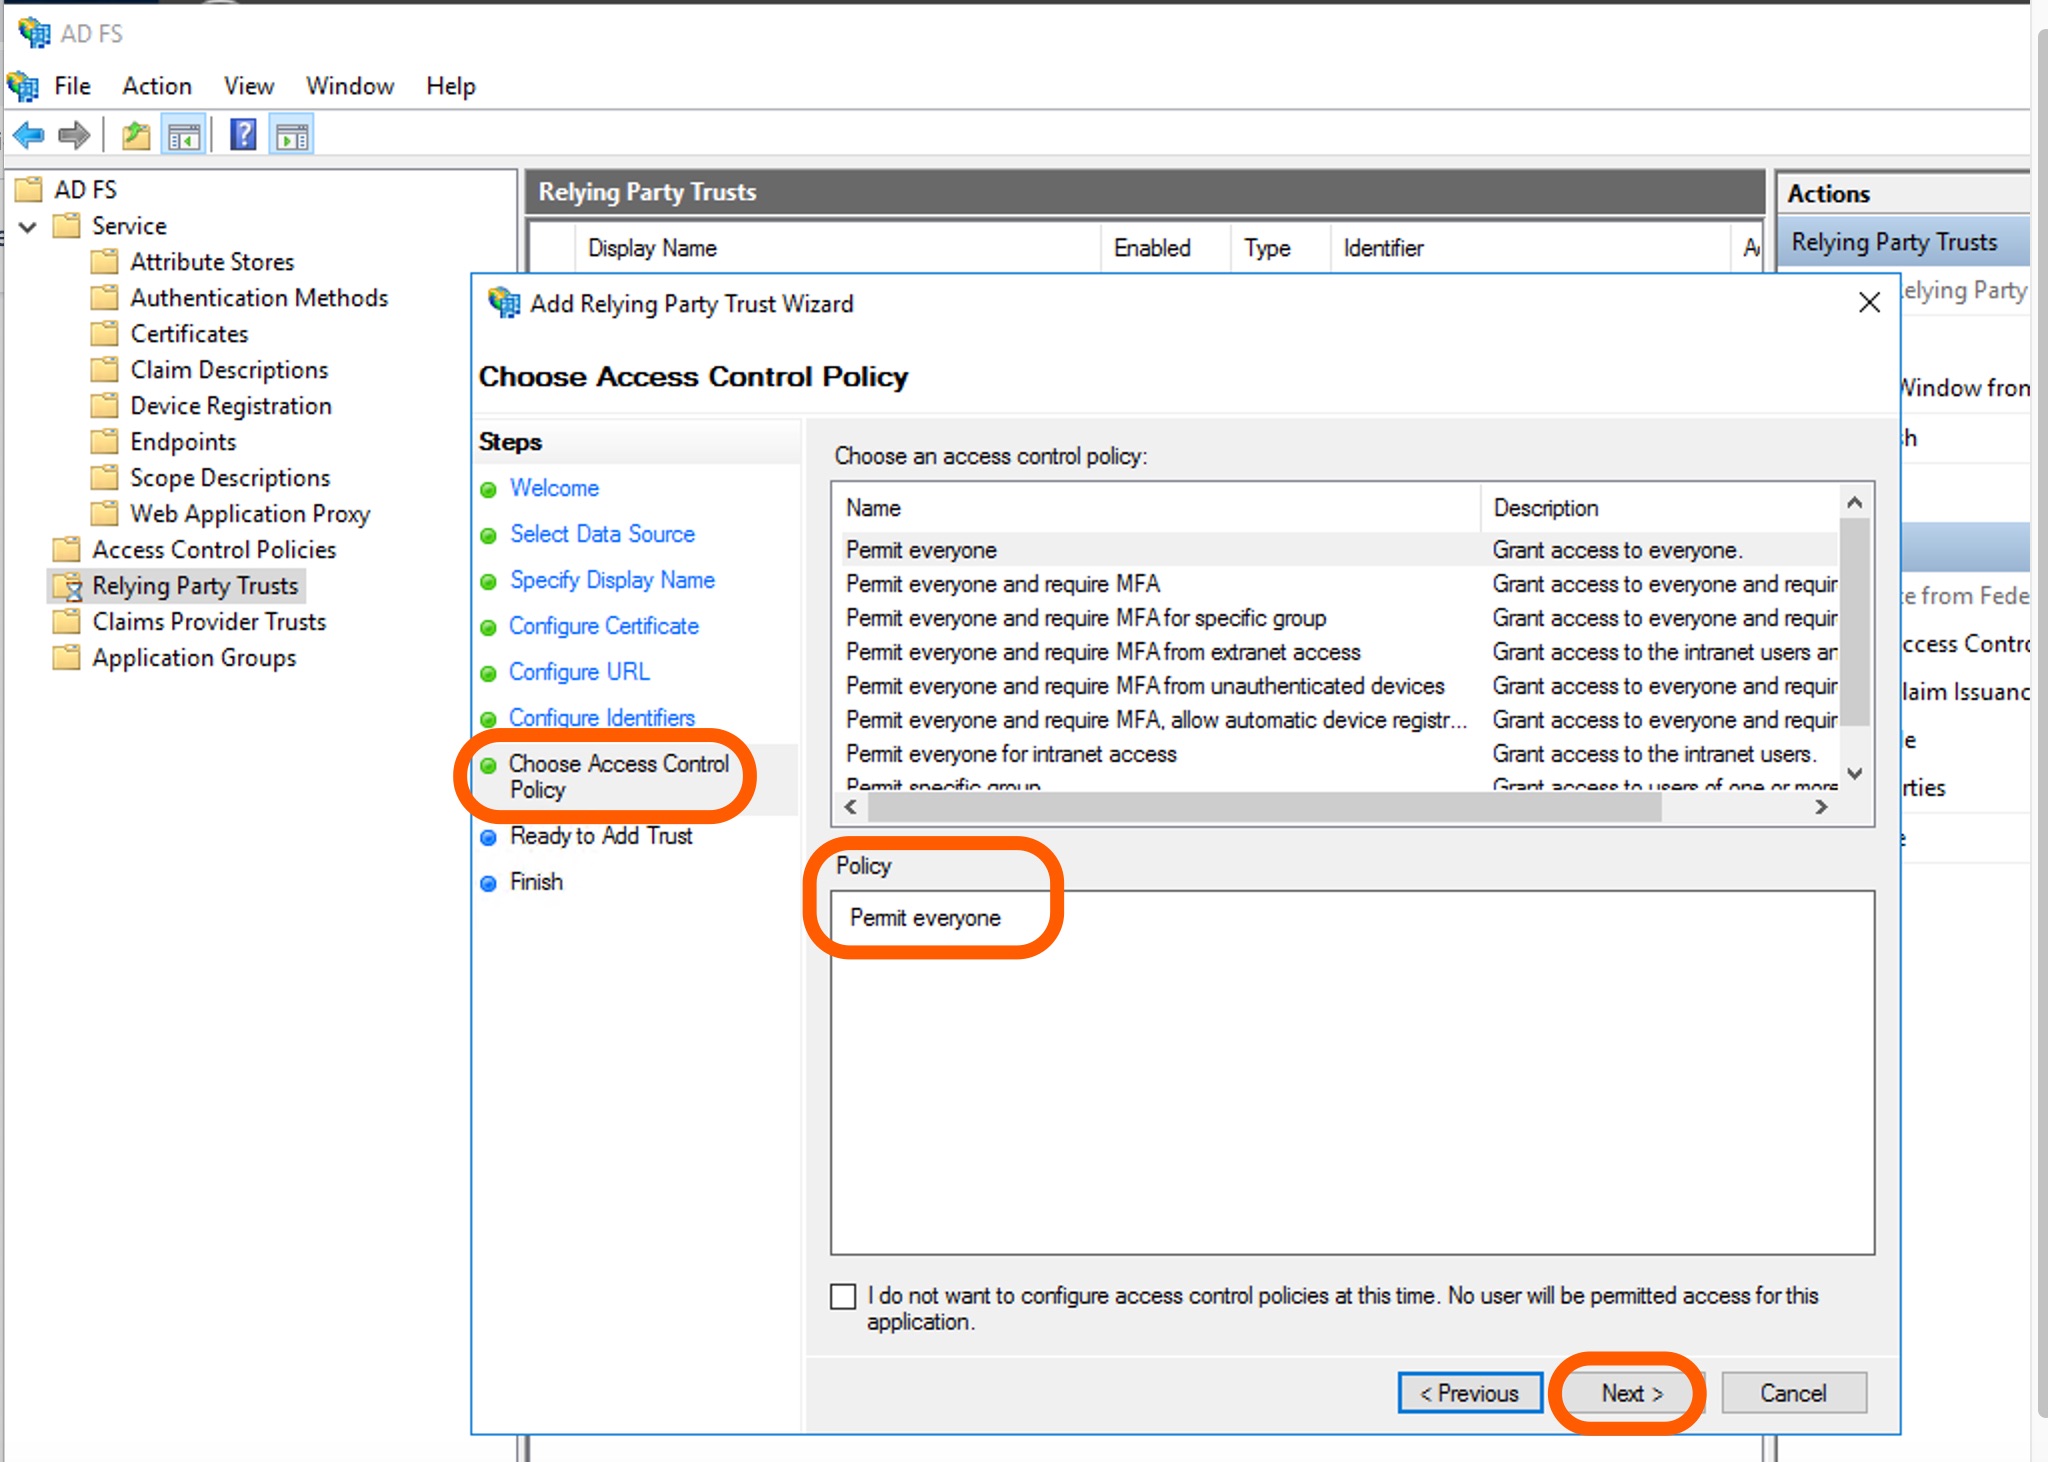
Task: Select Permit everyone for intranet access
Action: coord(1010,754)
